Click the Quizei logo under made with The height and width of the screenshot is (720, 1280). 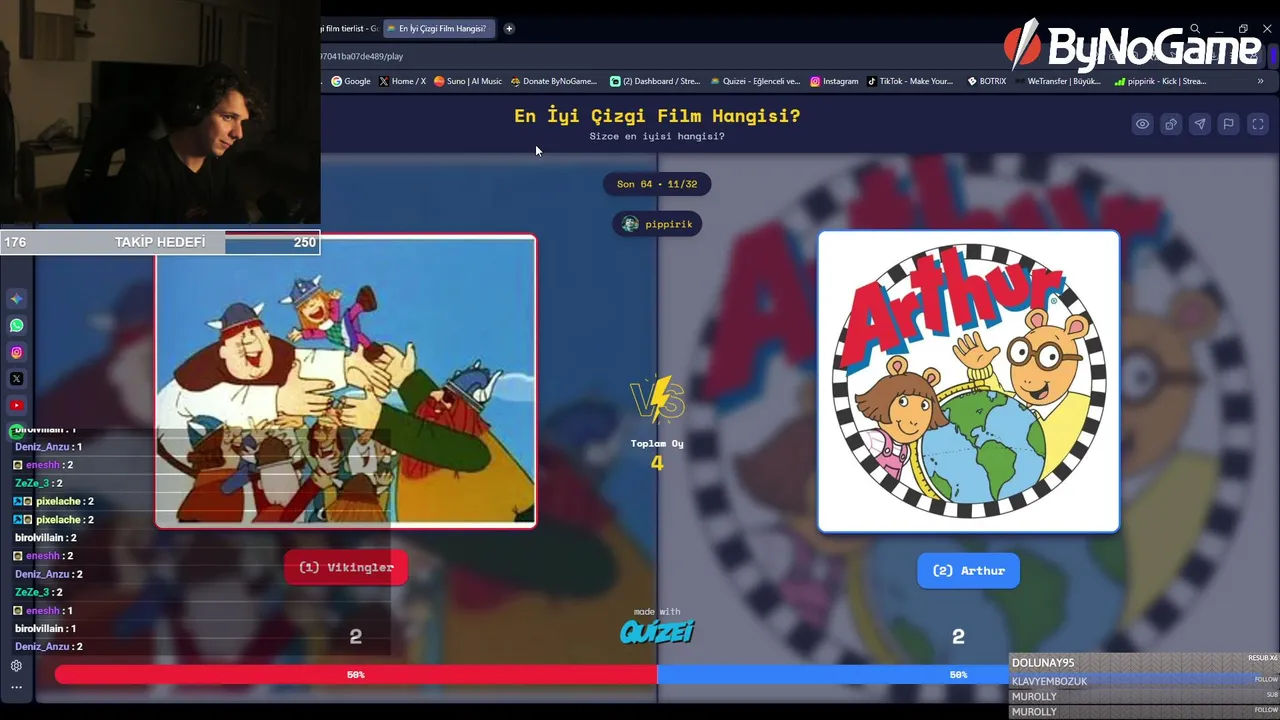[657, 631]
